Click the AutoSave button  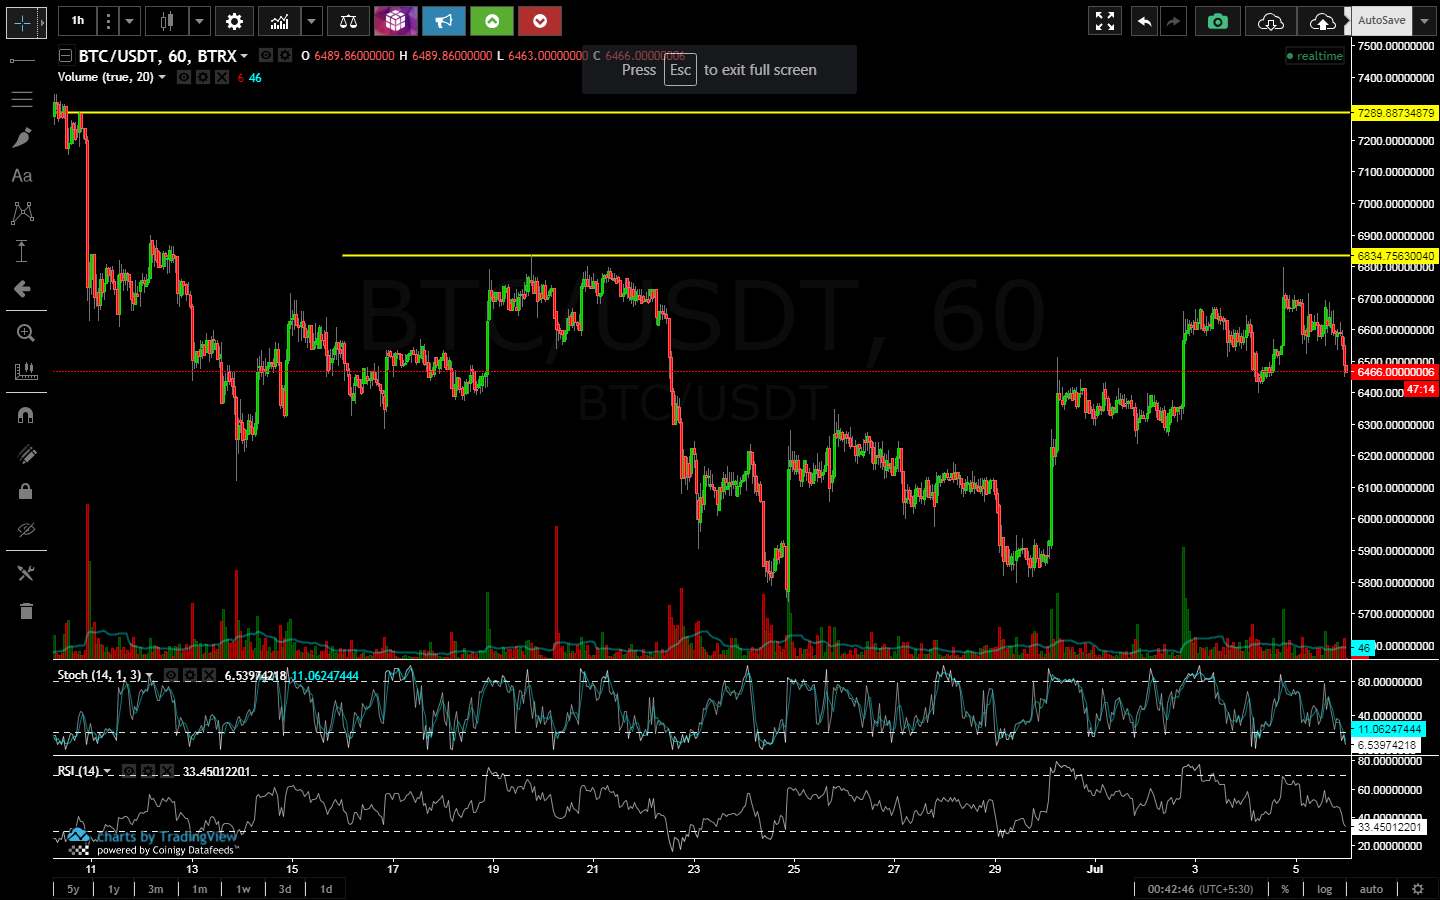pyautogui.click(x=1381, y=21)
